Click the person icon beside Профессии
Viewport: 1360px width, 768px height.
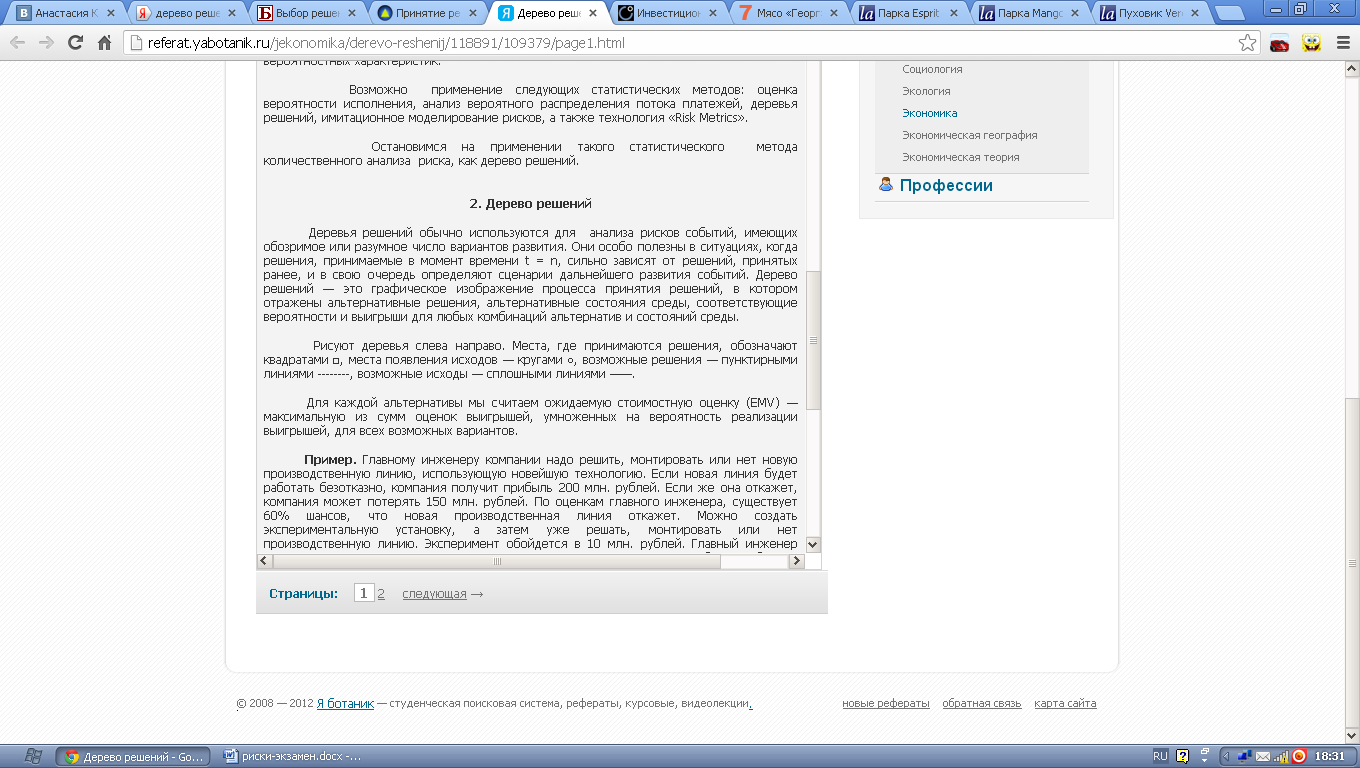[x=885, y=184]
